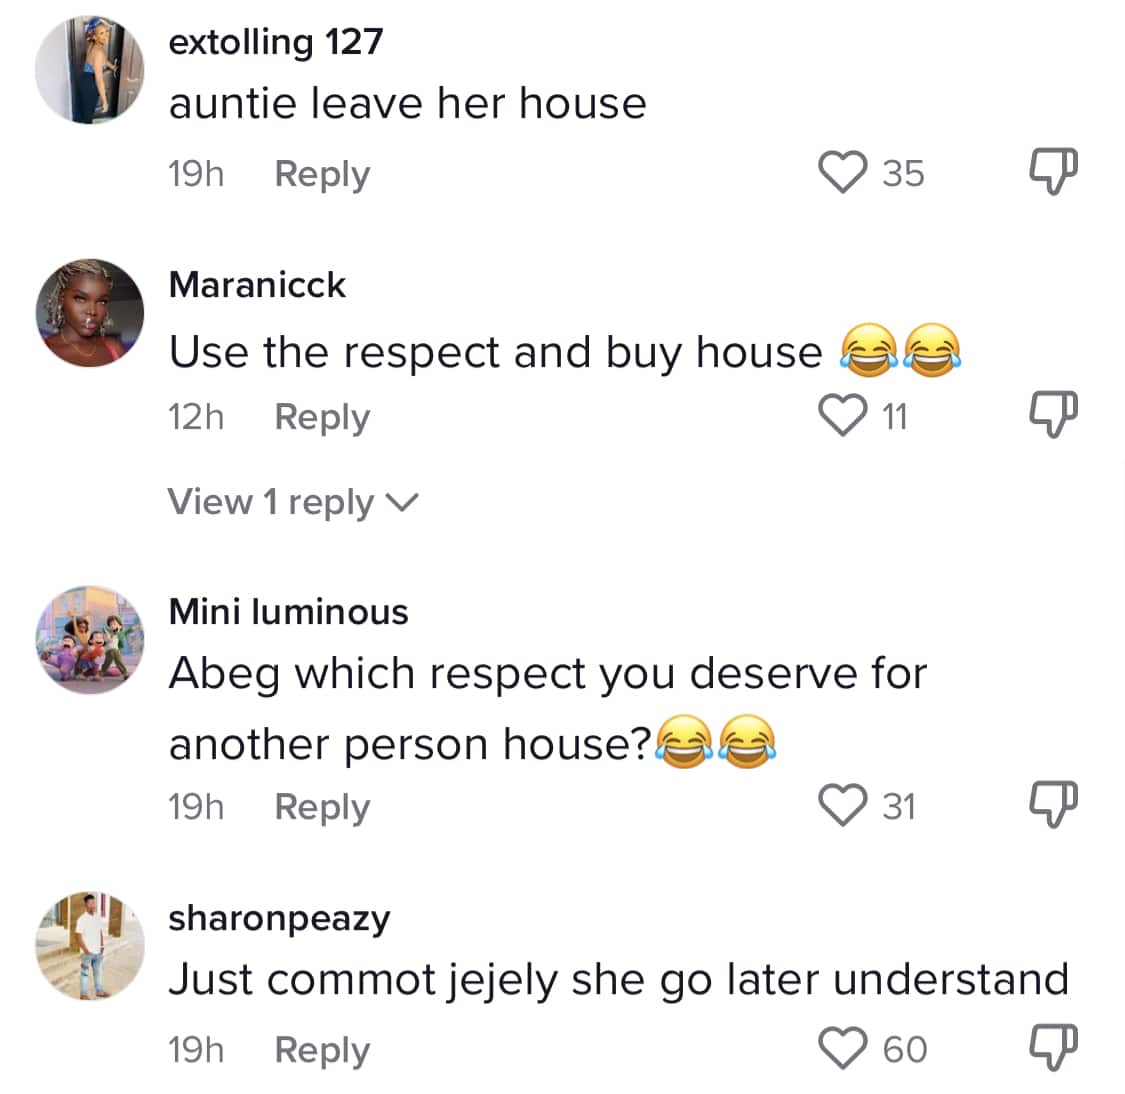Reply to Maranicck's comment

click(x=322, y=416)
